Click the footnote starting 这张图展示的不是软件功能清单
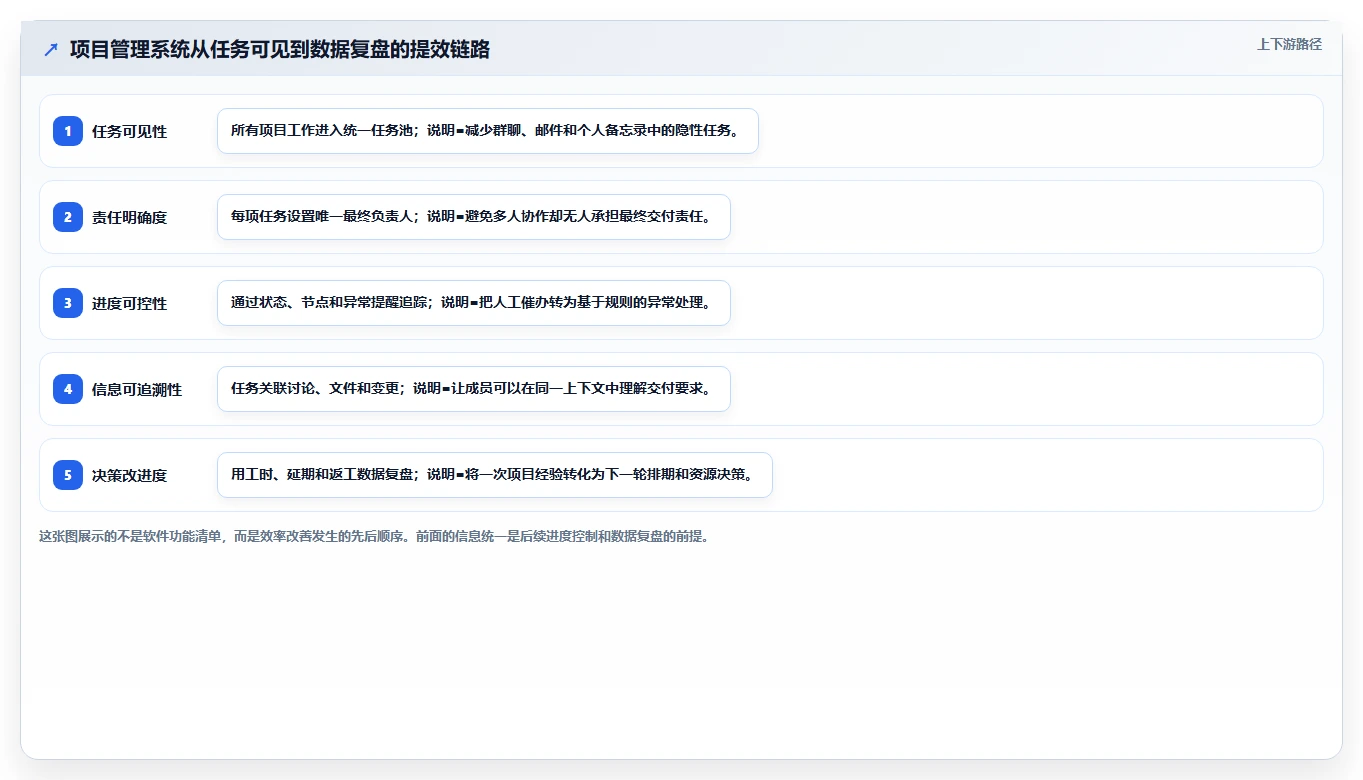This screenshot has width=1363, height=780. point(374,536)
